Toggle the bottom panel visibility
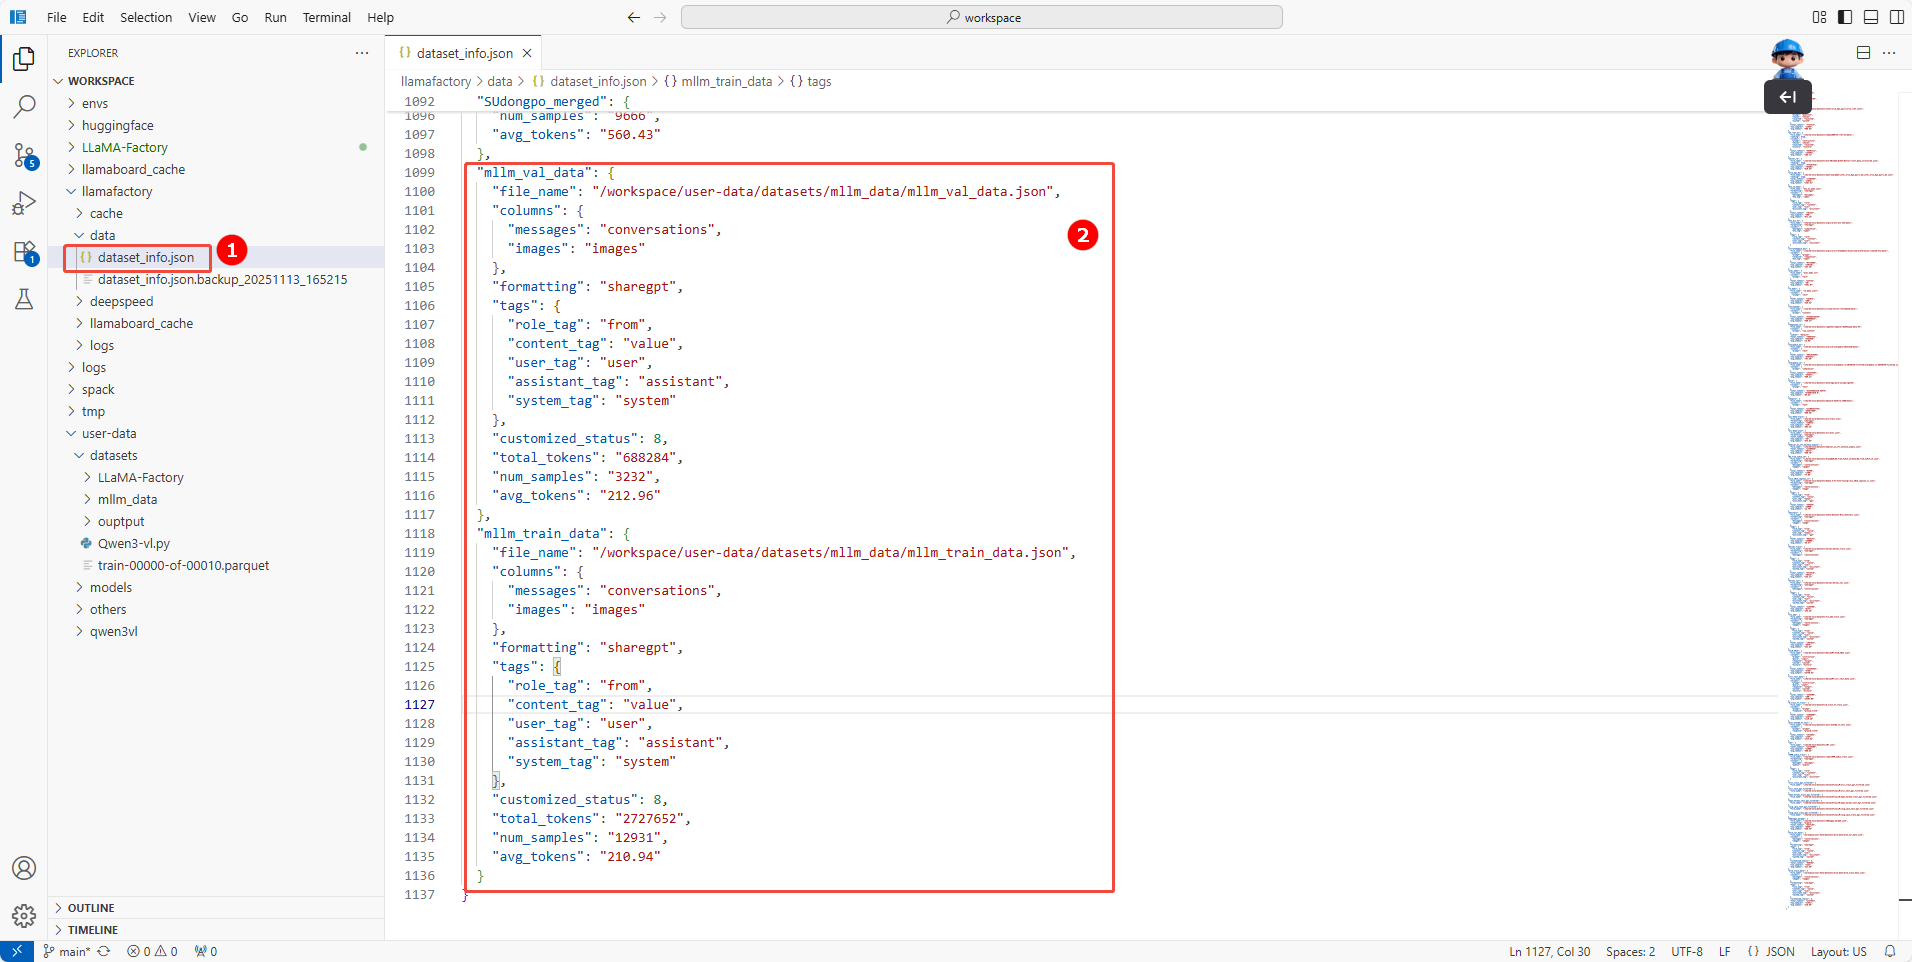Viewport: 1912px width, 962px height. coord(1871,17)
